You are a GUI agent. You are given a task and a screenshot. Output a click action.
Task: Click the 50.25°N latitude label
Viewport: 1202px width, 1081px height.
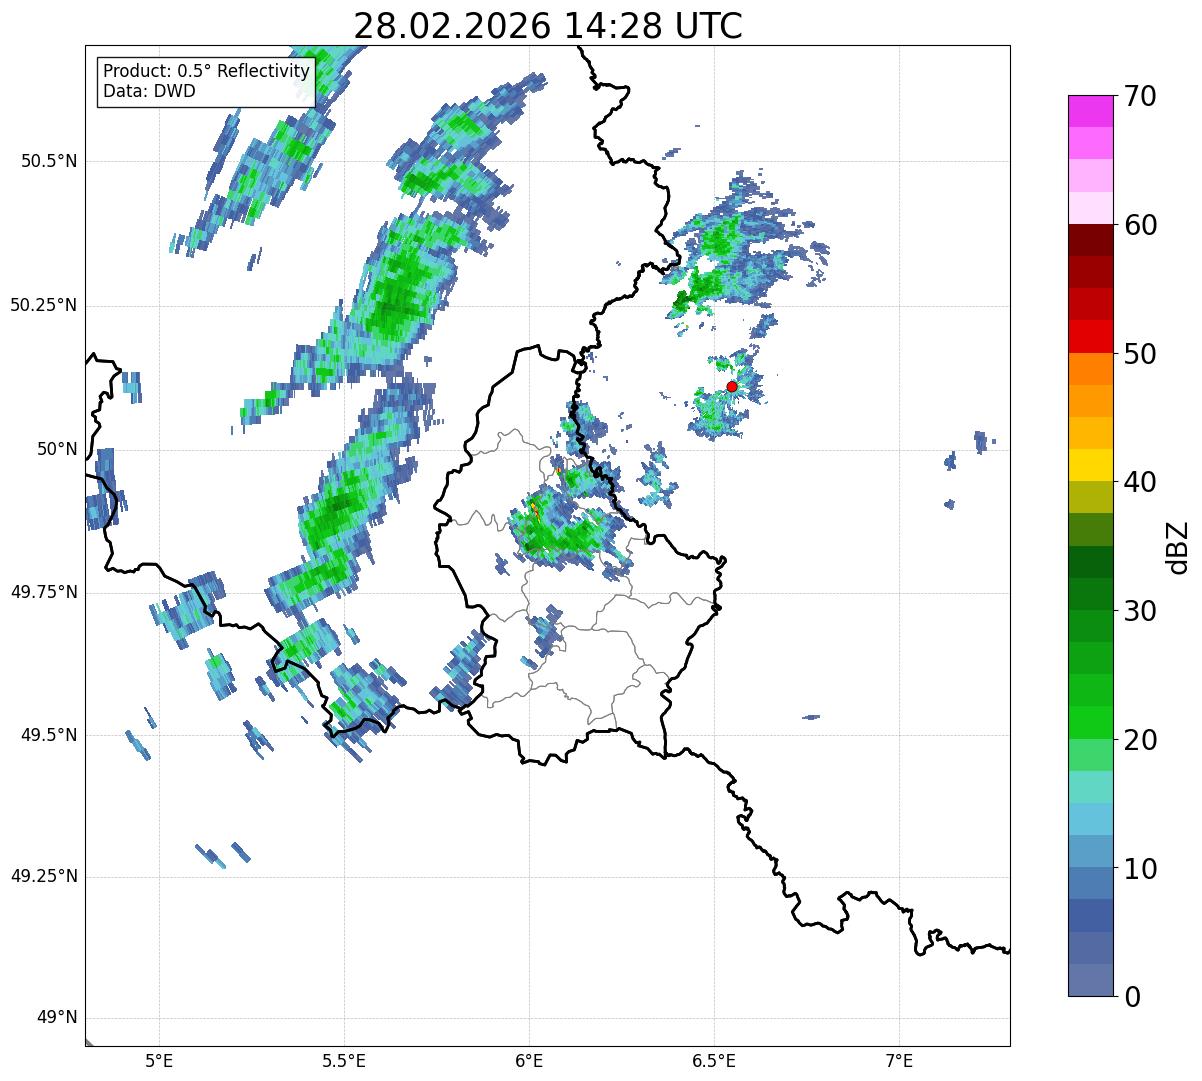[x=44, y=305]
